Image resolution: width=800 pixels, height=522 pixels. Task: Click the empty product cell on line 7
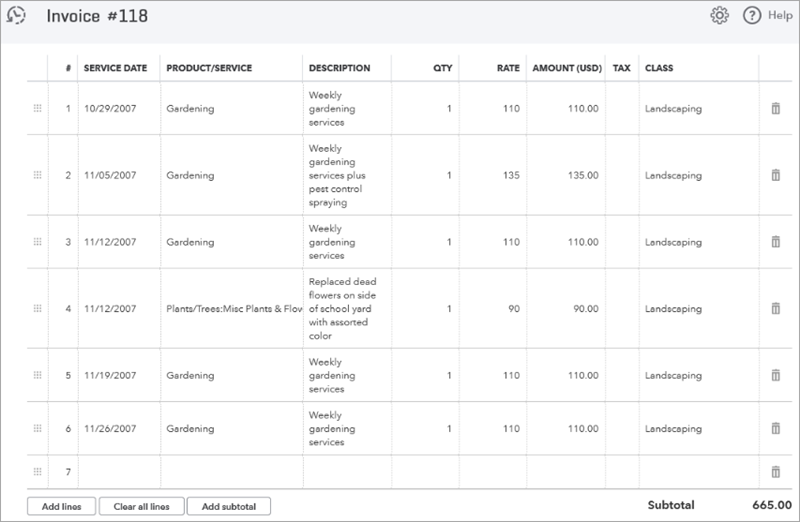pyautogui.click(x=232, y=472)
